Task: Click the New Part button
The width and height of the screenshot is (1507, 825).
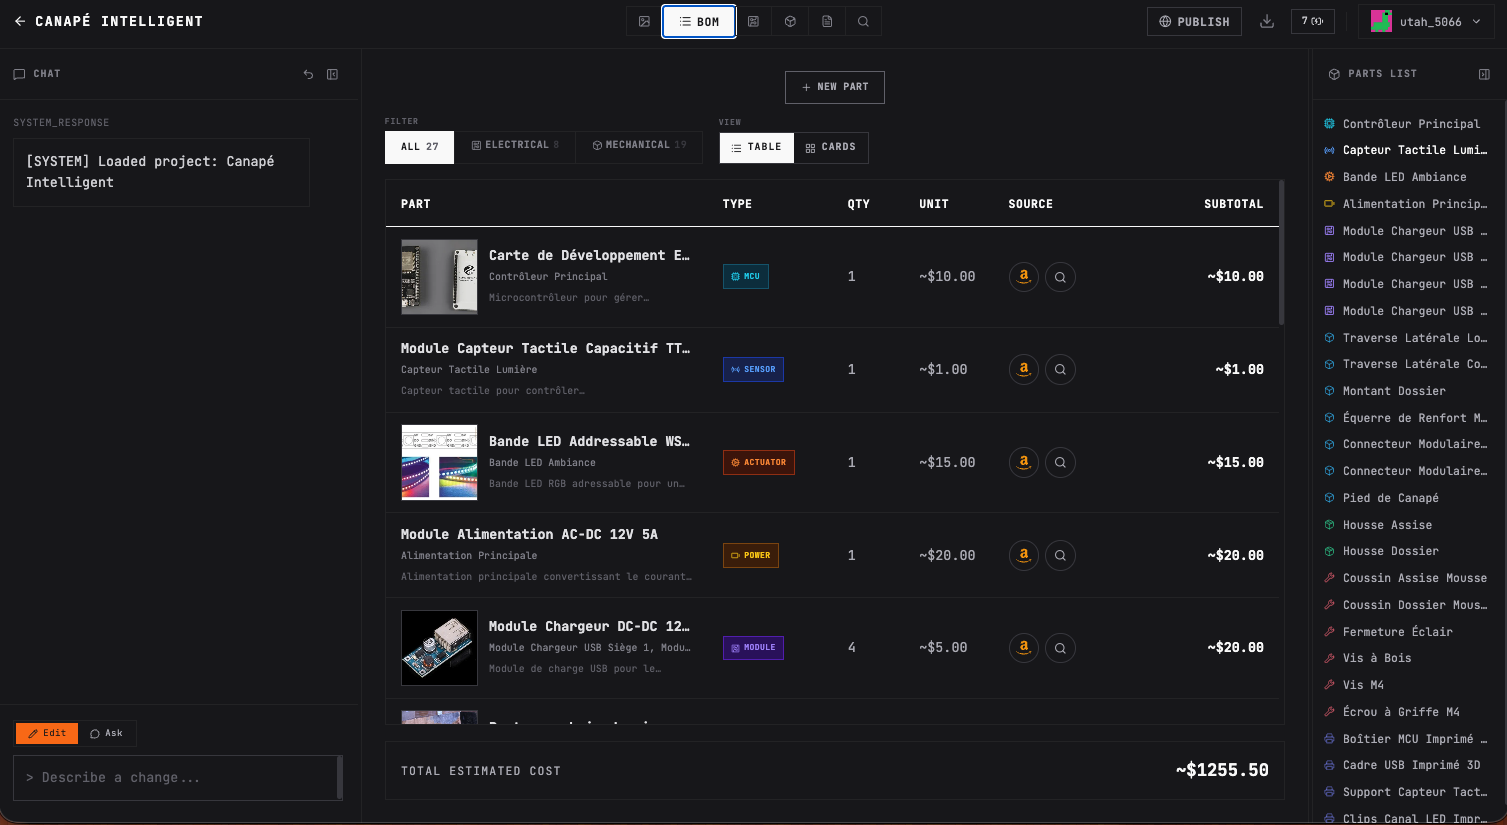Action: point(834,87)
